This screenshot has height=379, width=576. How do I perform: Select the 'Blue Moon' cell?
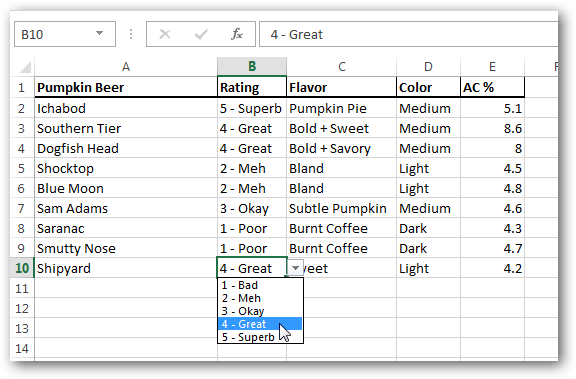[x=126, y=188]
